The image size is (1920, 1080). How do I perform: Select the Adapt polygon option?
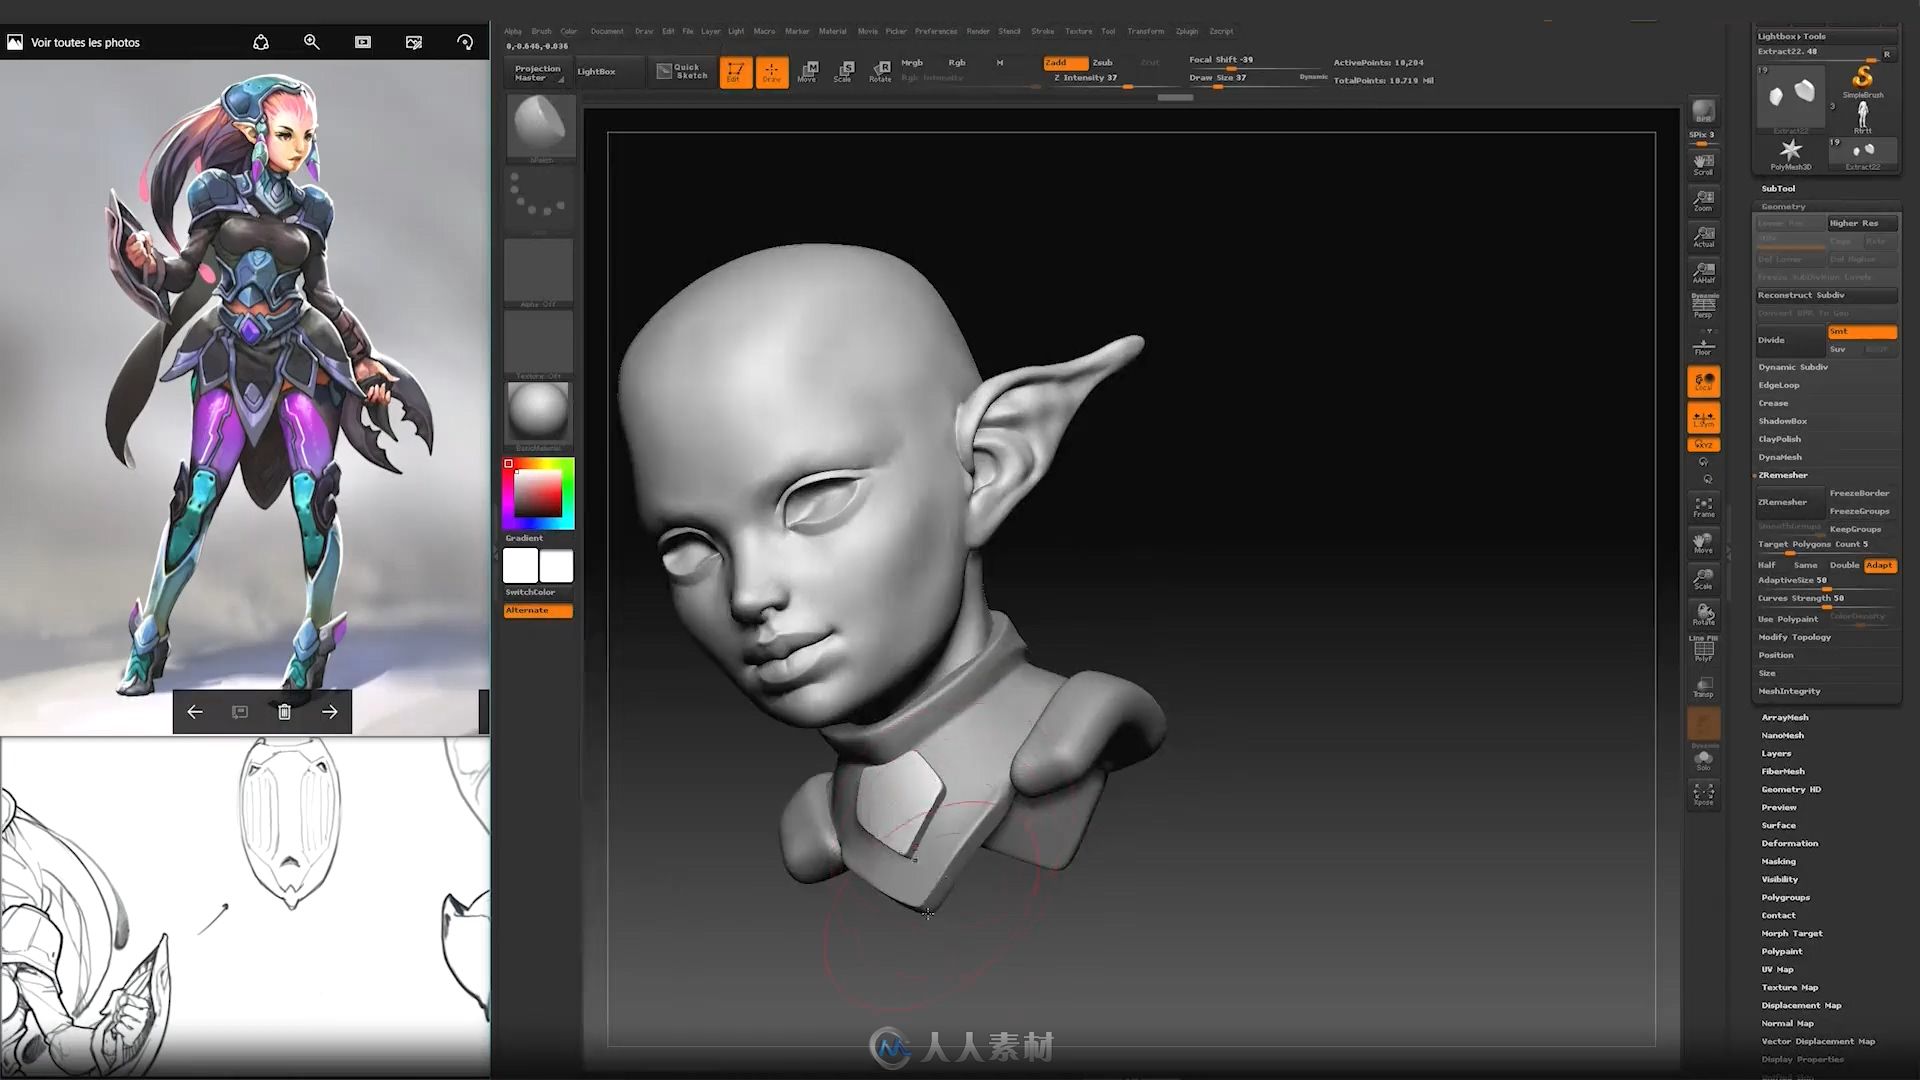pyautogui.click(x=1880, y=565)
